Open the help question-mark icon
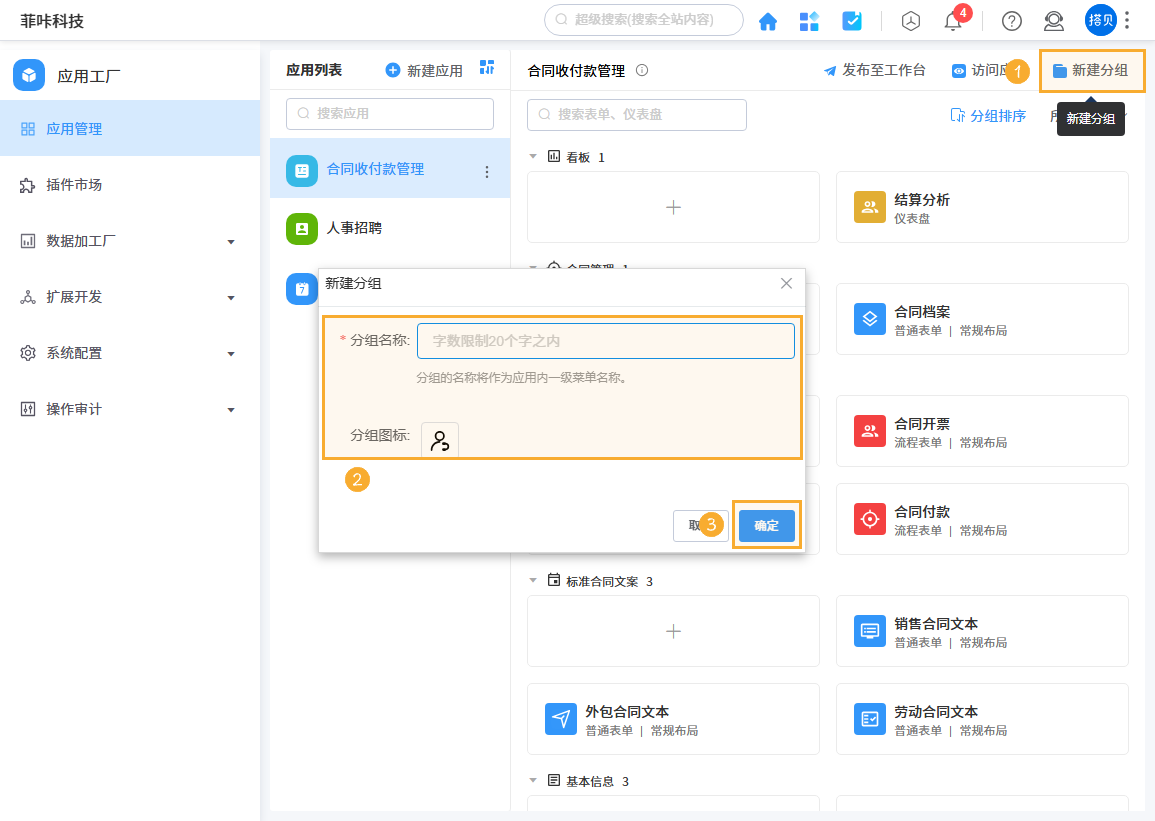1155x821 pixels. click(1011, 20)
